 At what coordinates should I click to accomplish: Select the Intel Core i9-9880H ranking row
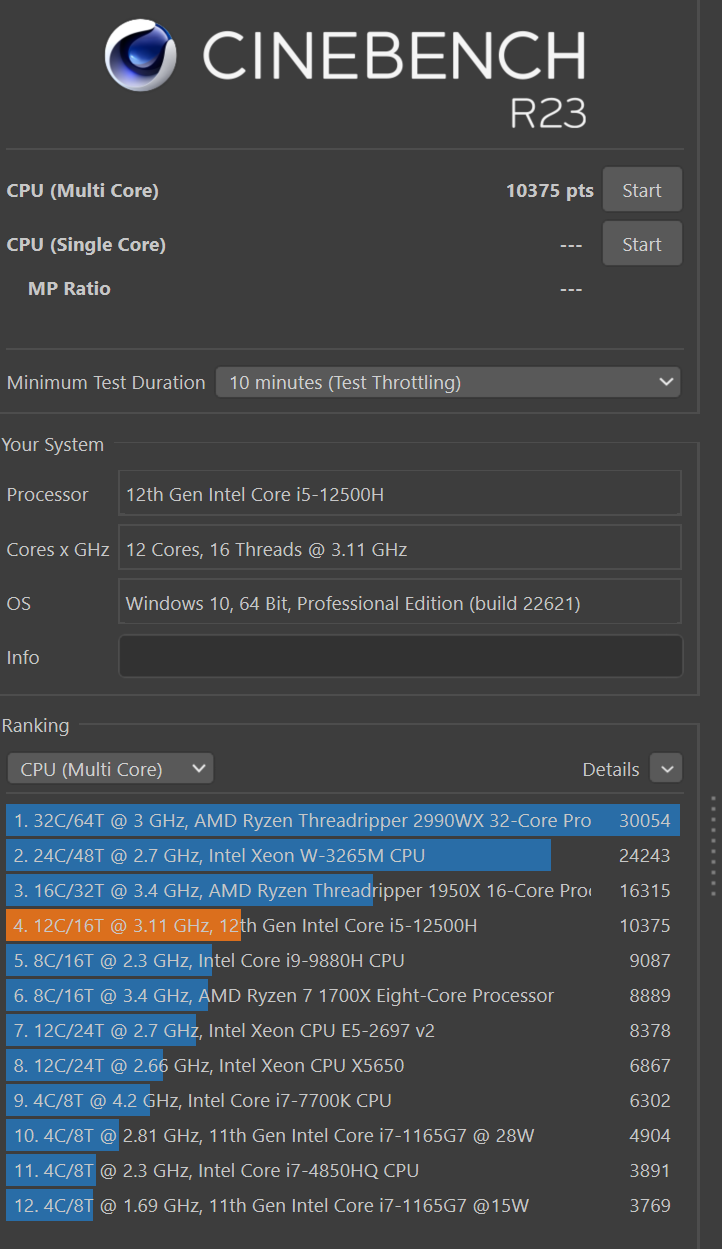point(343,960)
